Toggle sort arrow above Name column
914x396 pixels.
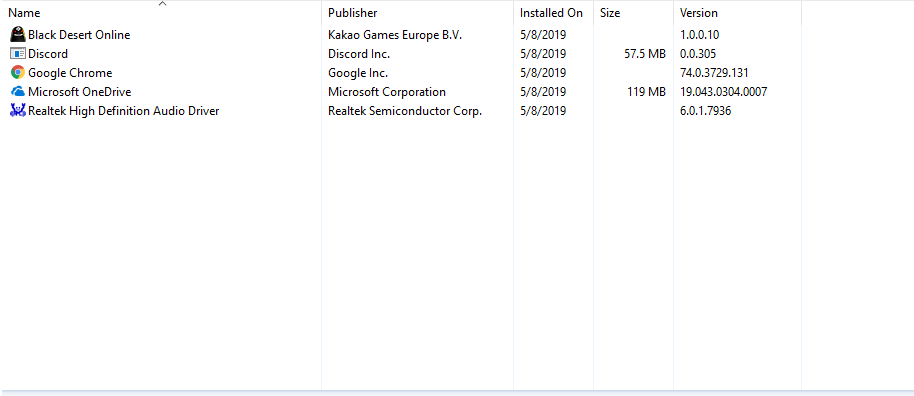[163, 3]
